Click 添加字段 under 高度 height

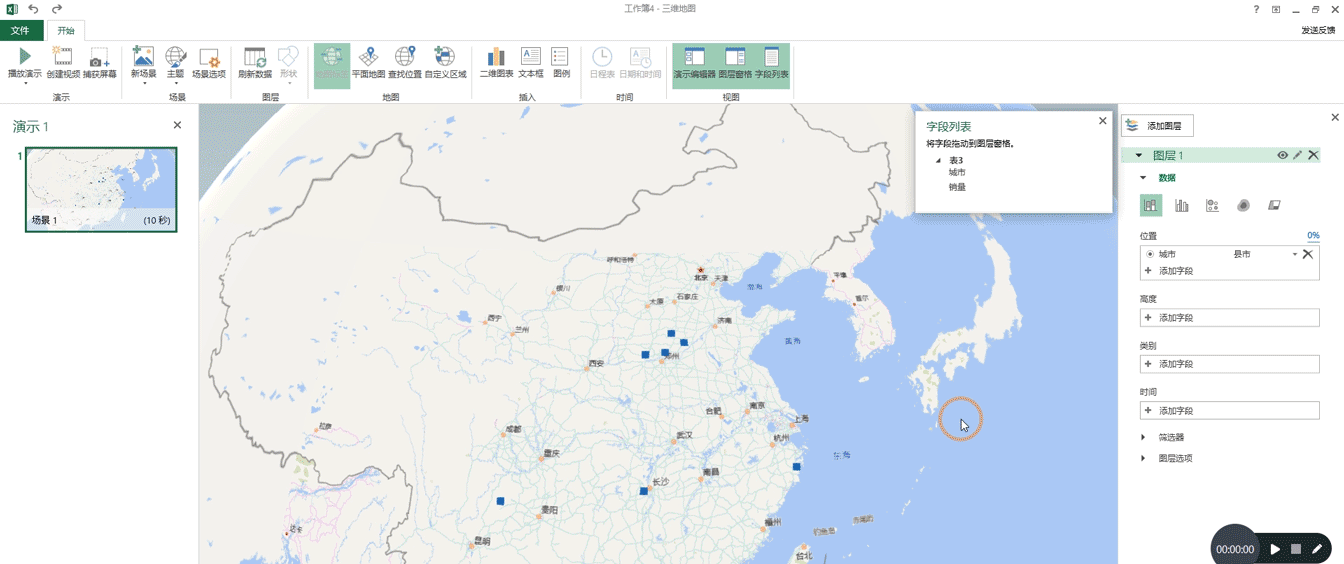pos(1230,318)
